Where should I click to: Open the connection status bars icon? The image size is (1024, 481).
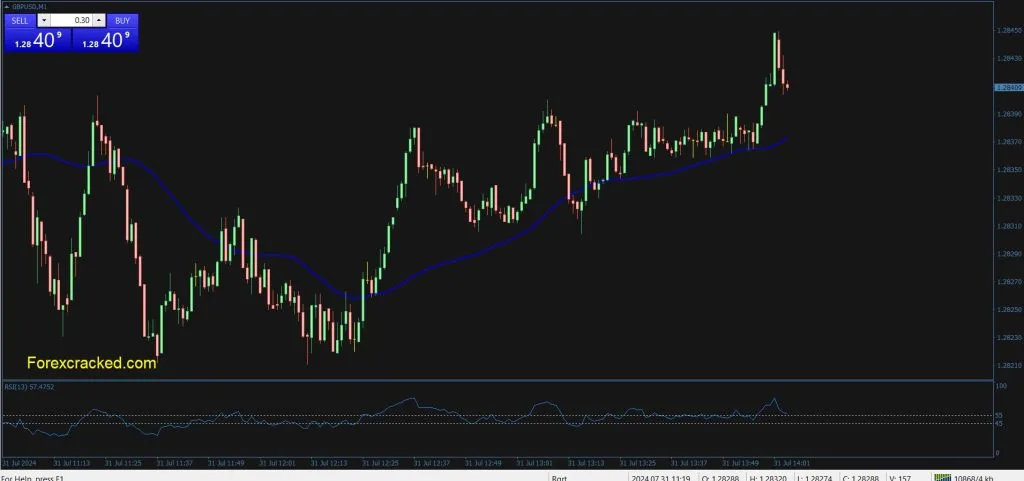[942, 477]
